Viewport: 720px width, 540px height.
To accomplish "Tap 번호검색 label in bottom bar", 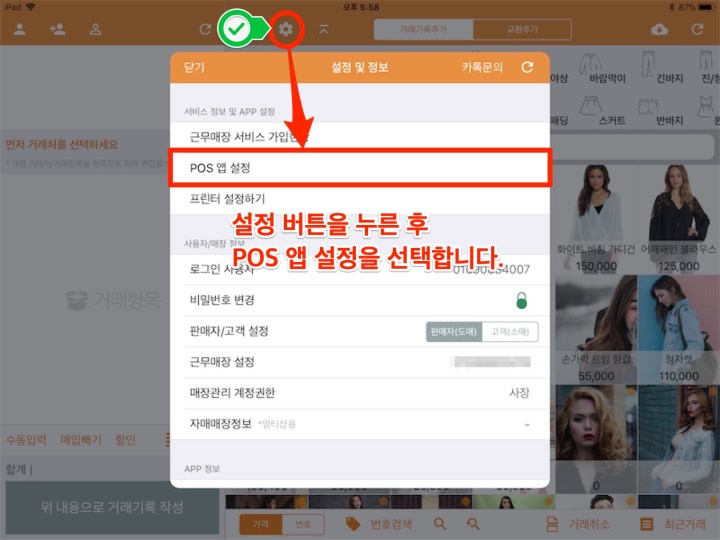I will click(391, 524).
